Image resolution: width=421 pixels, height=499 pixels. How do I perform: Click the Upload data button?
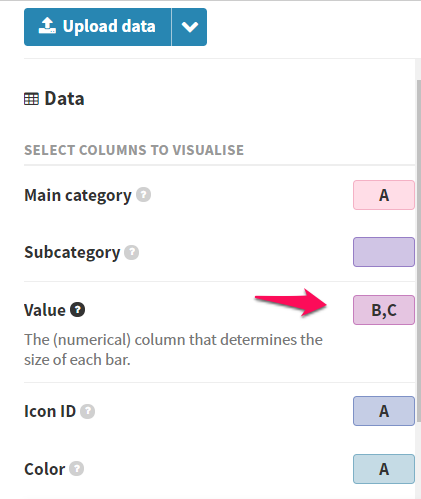97,27
